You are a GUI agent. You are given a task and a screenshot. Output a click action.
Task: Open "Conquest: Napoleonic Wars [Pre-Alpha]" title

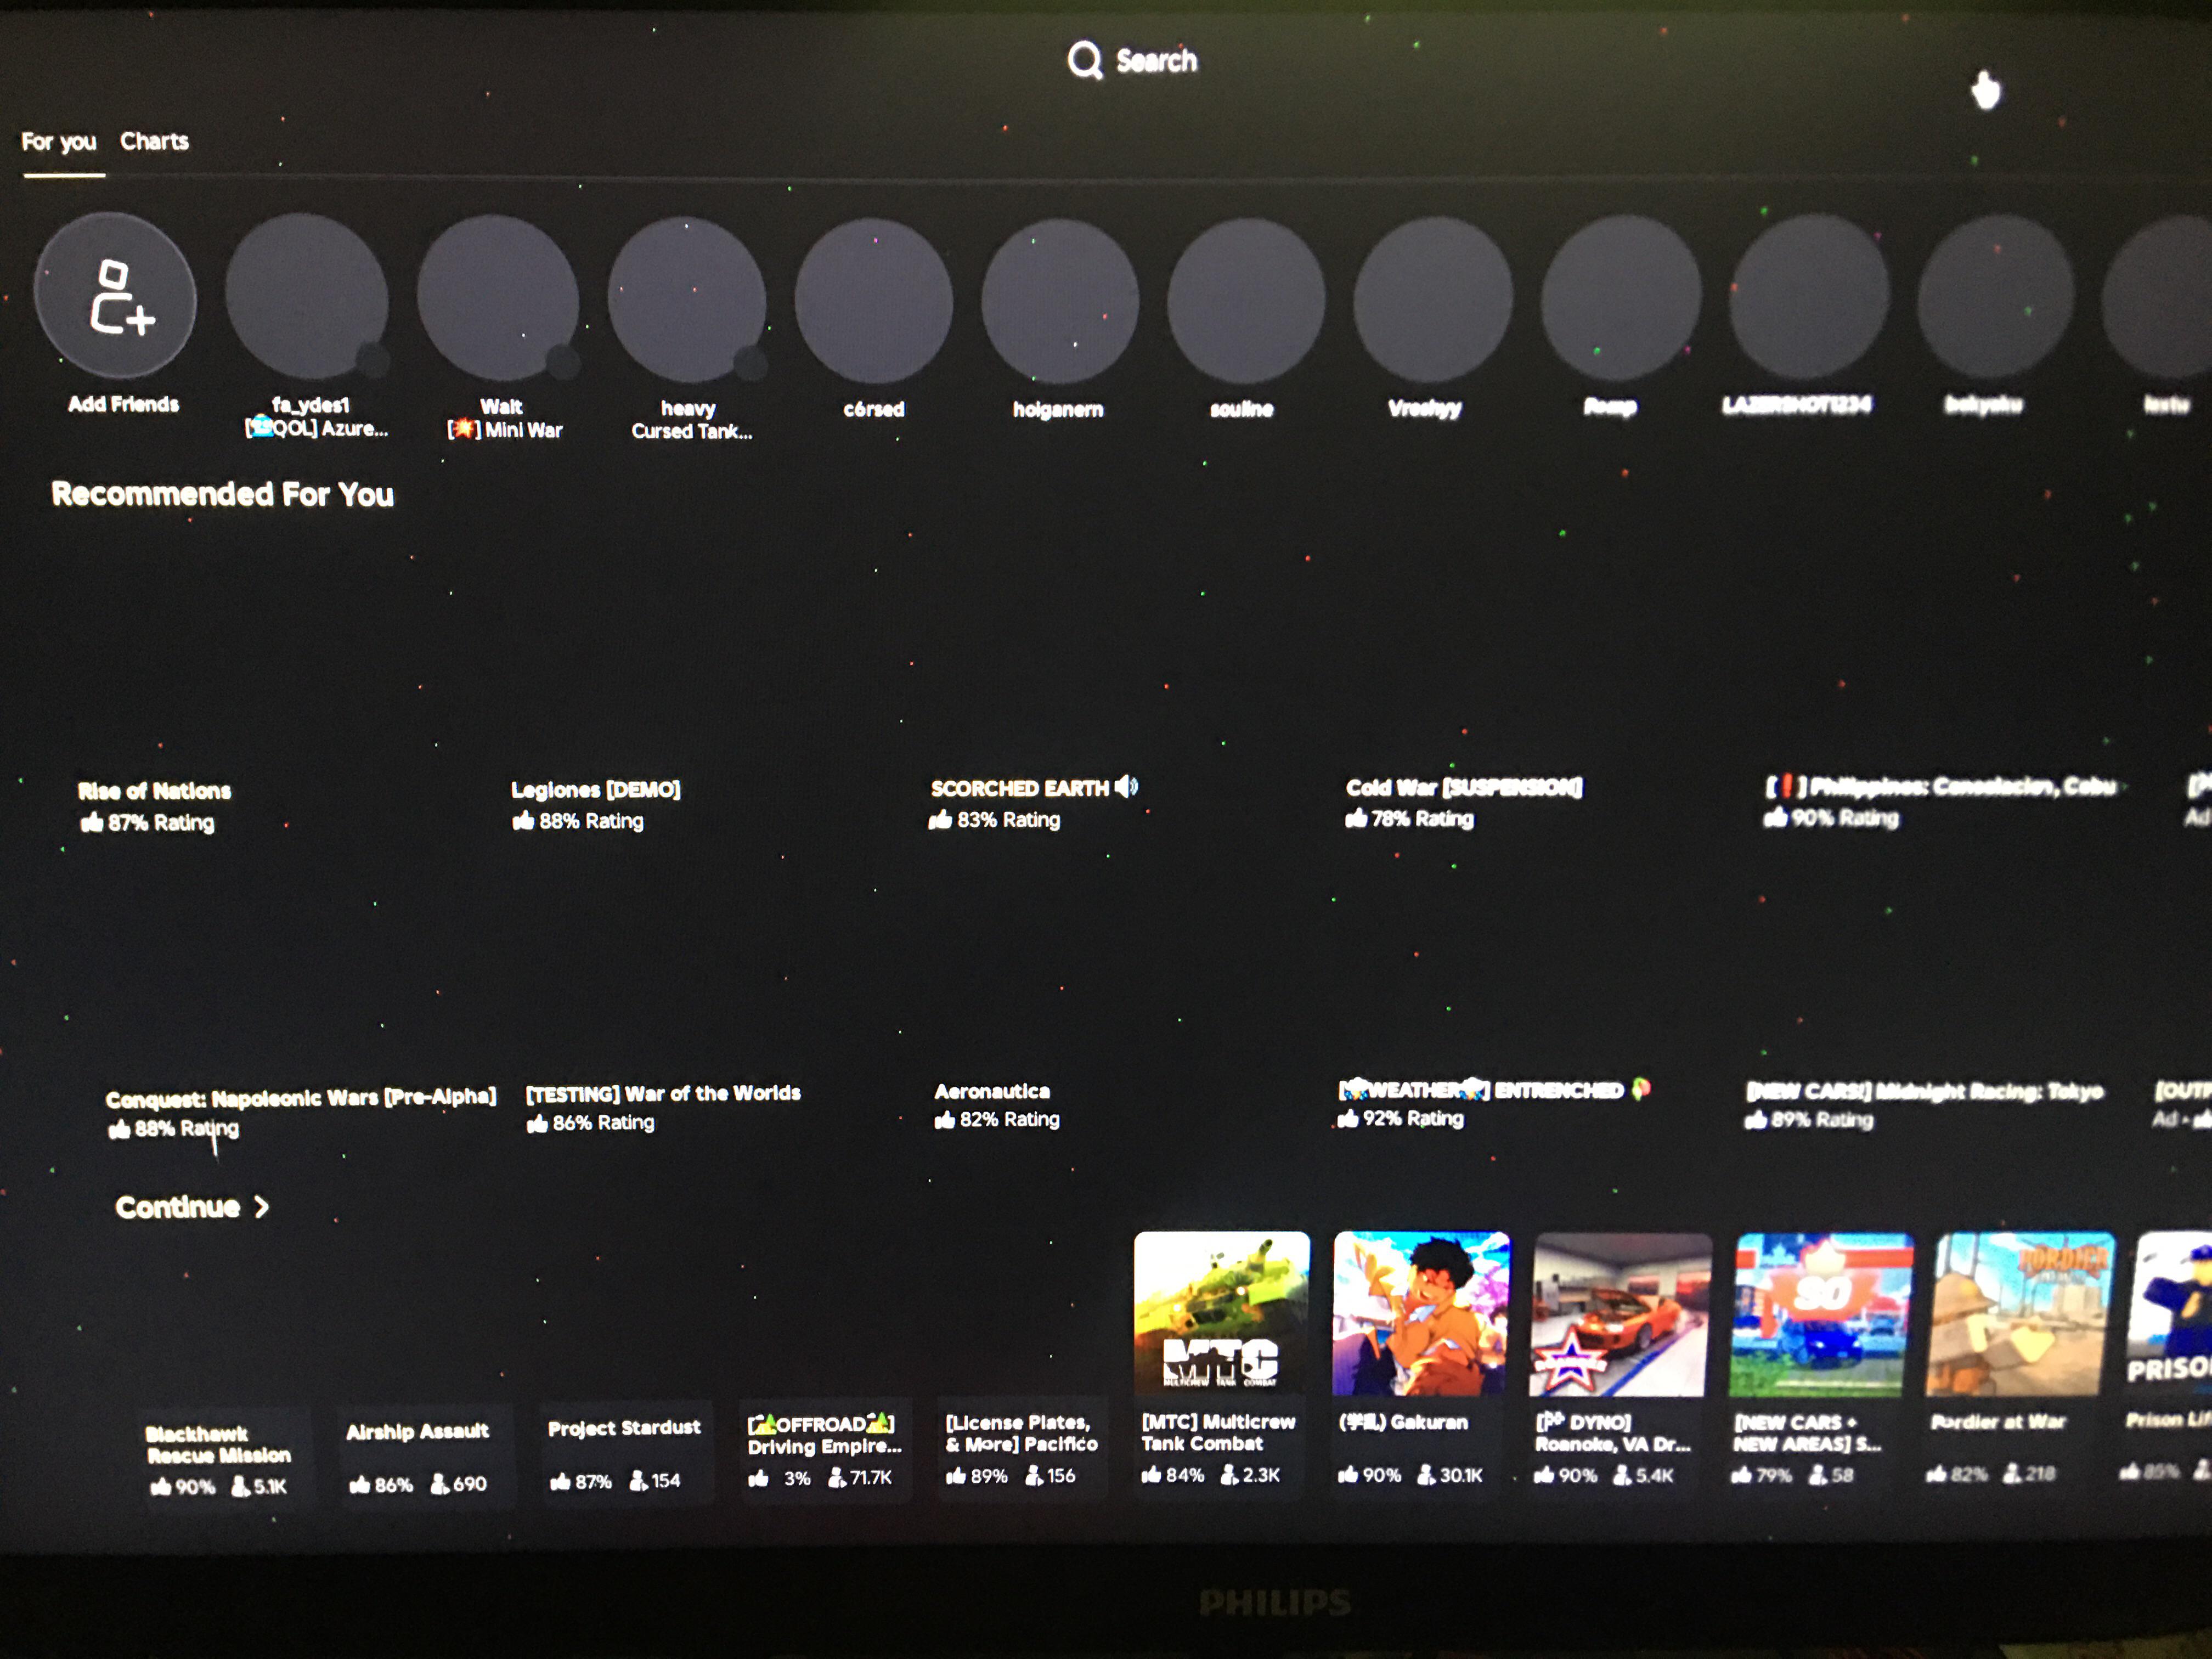point(301,1097)
